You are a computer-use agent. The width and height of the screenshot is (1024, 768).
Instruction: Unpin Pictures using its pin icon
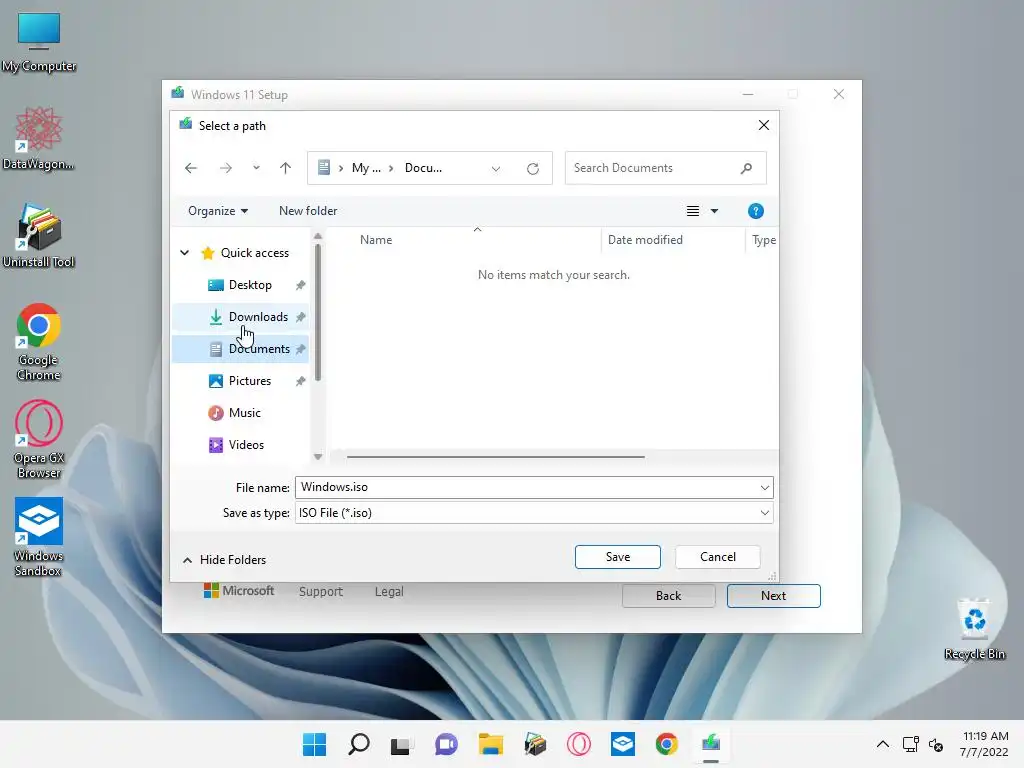pyautogui.click(x=300, y=381)
